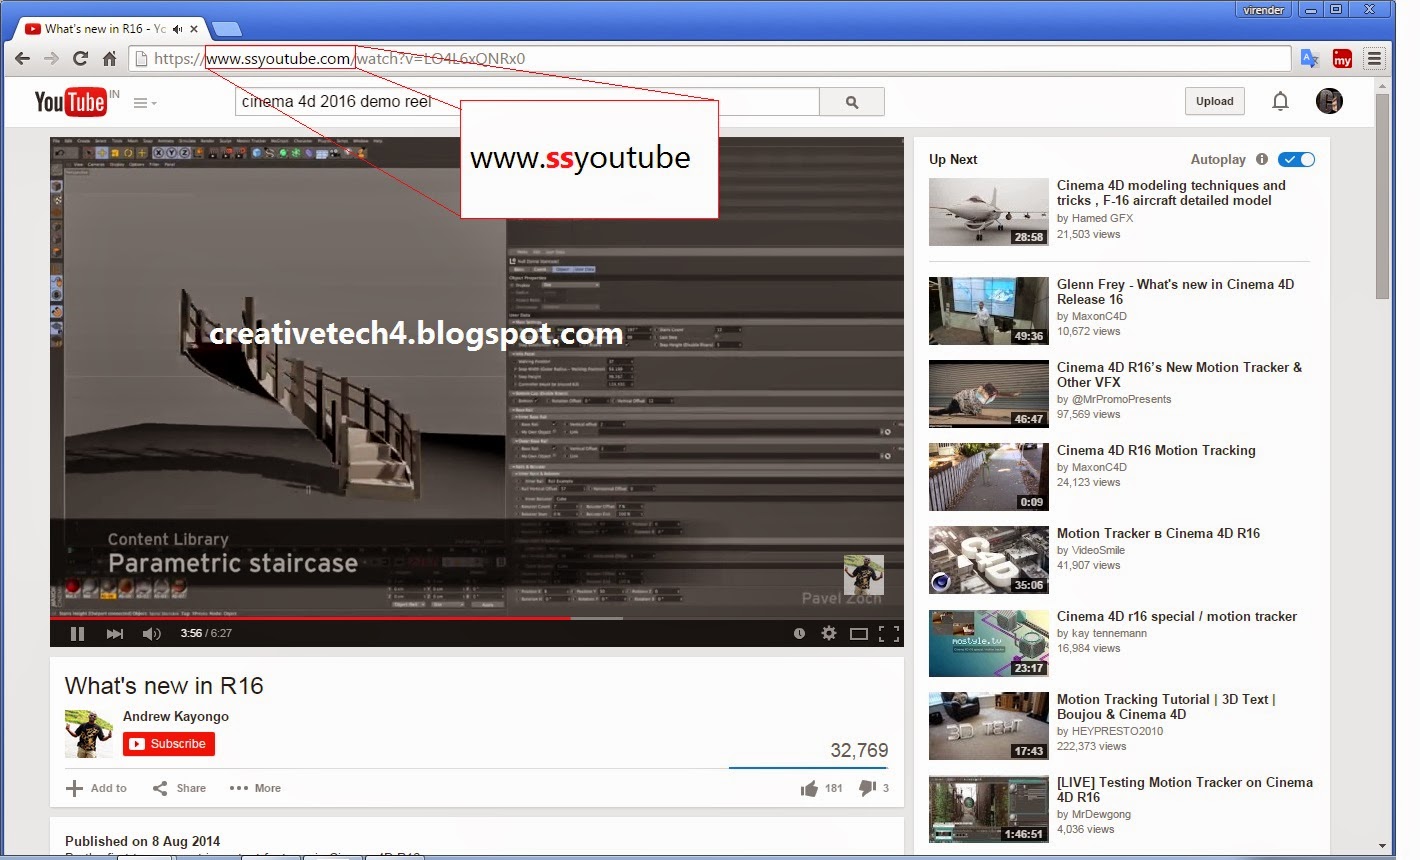Share the video
The width and height of the screenshot is (1420, 860).
(179, 788)
